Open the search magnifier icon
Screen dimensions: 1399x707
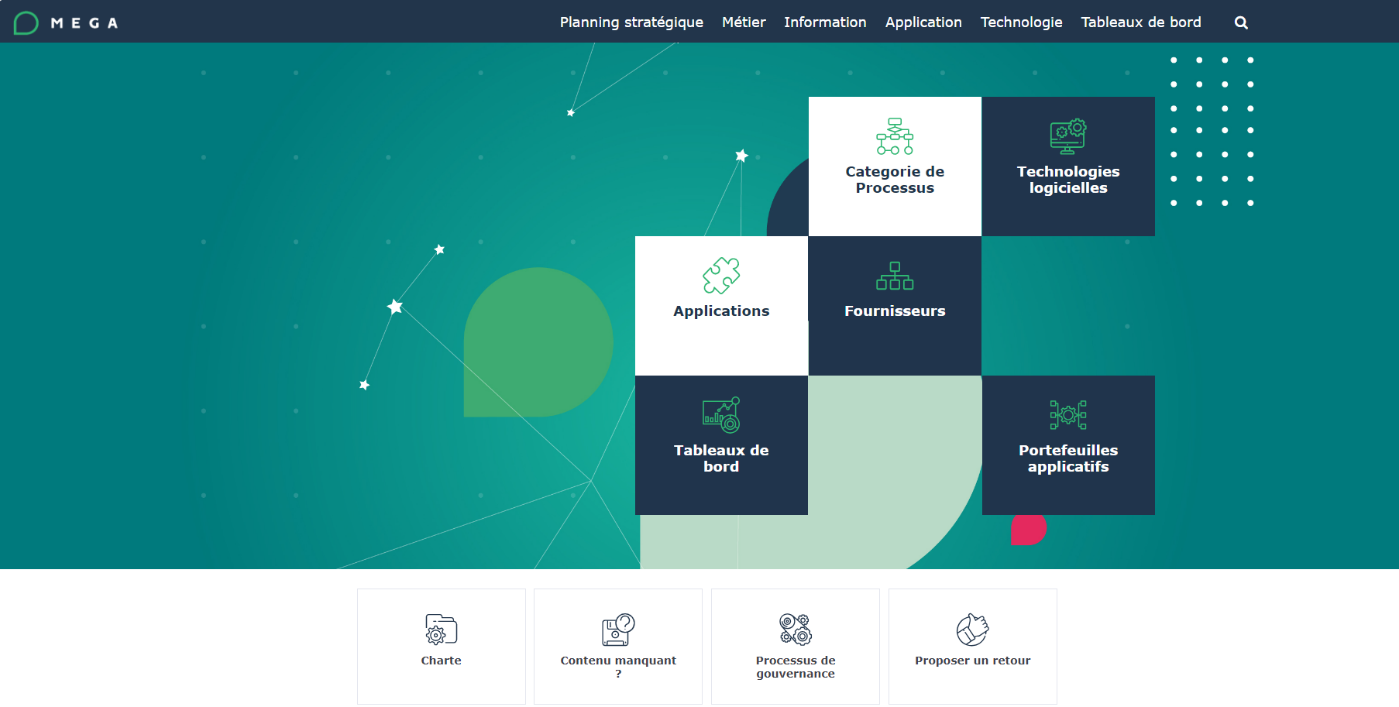(x=1241, y=23)
